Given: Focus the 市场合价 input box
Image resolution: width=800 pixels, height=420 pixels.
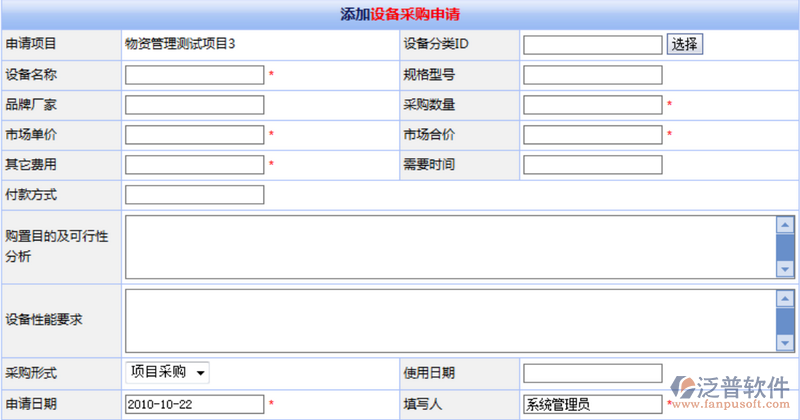Looking at the screenshot, I should pos(592,135).
